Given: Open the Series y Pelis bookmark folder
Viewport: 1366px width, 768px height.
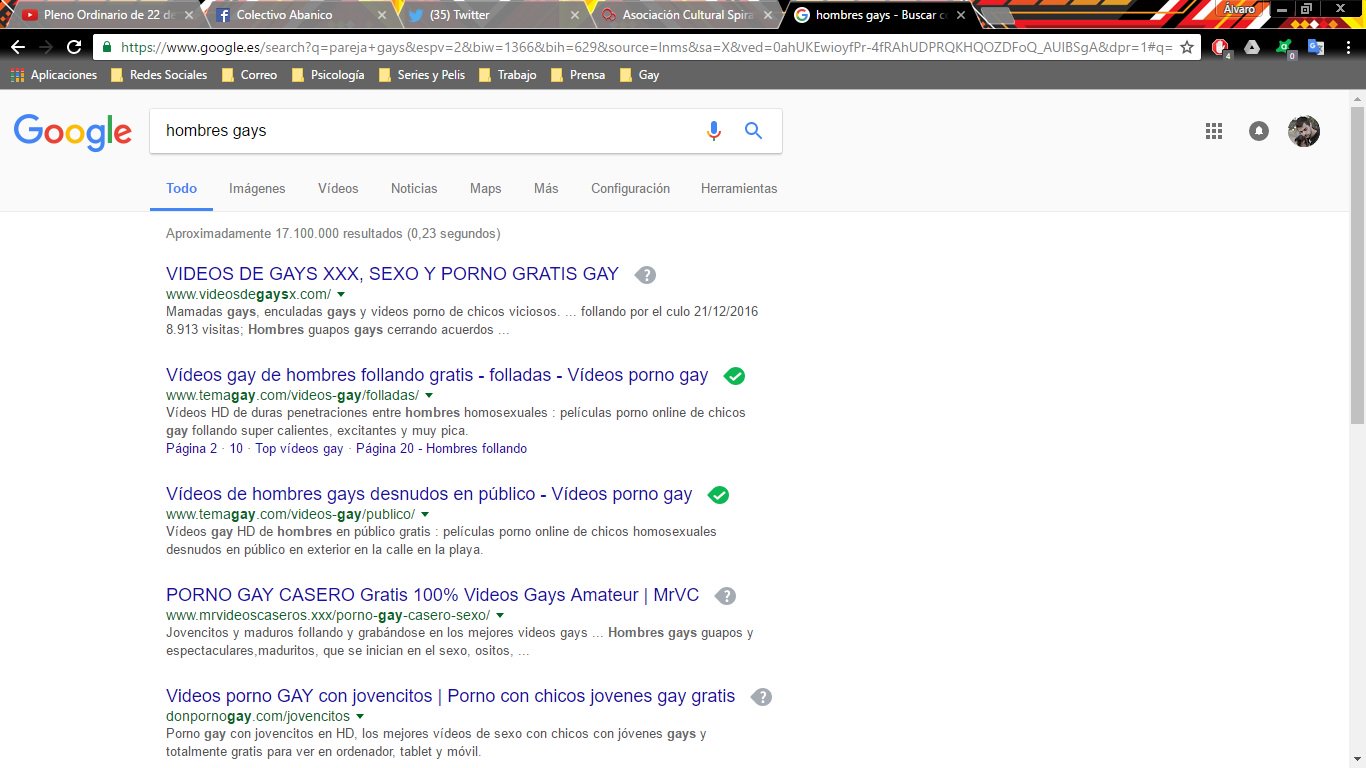Looking at the screenshot, I should point(421,75).
